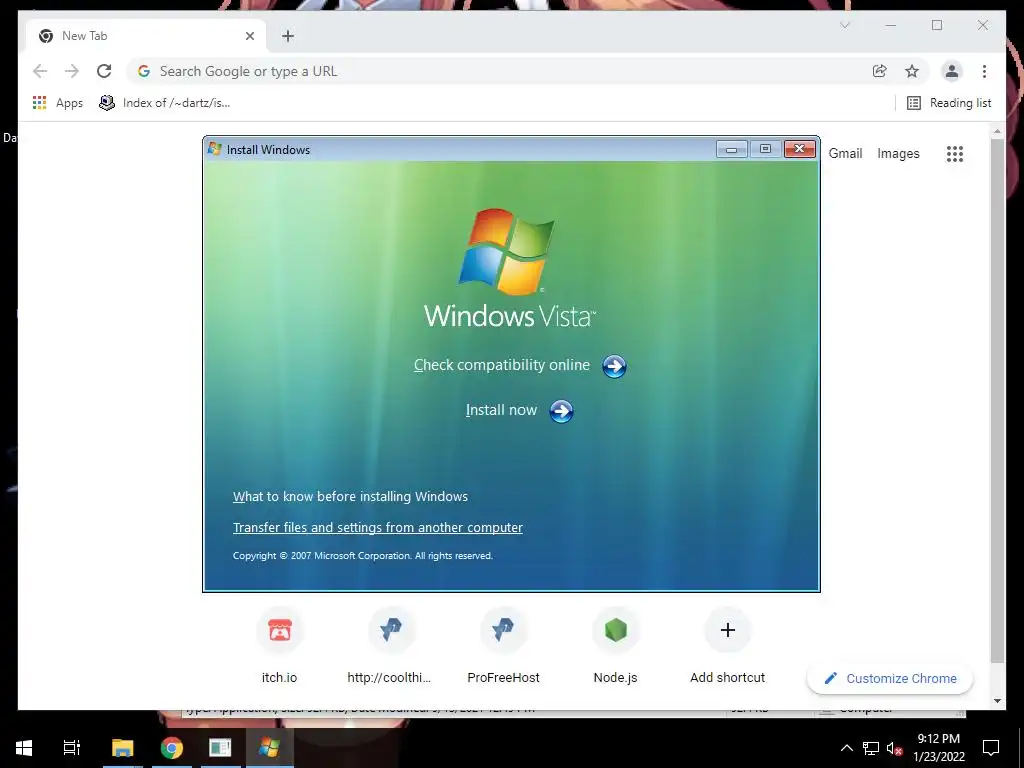
Task: Click the Share this page icon
Action: [x=880, y=71]
